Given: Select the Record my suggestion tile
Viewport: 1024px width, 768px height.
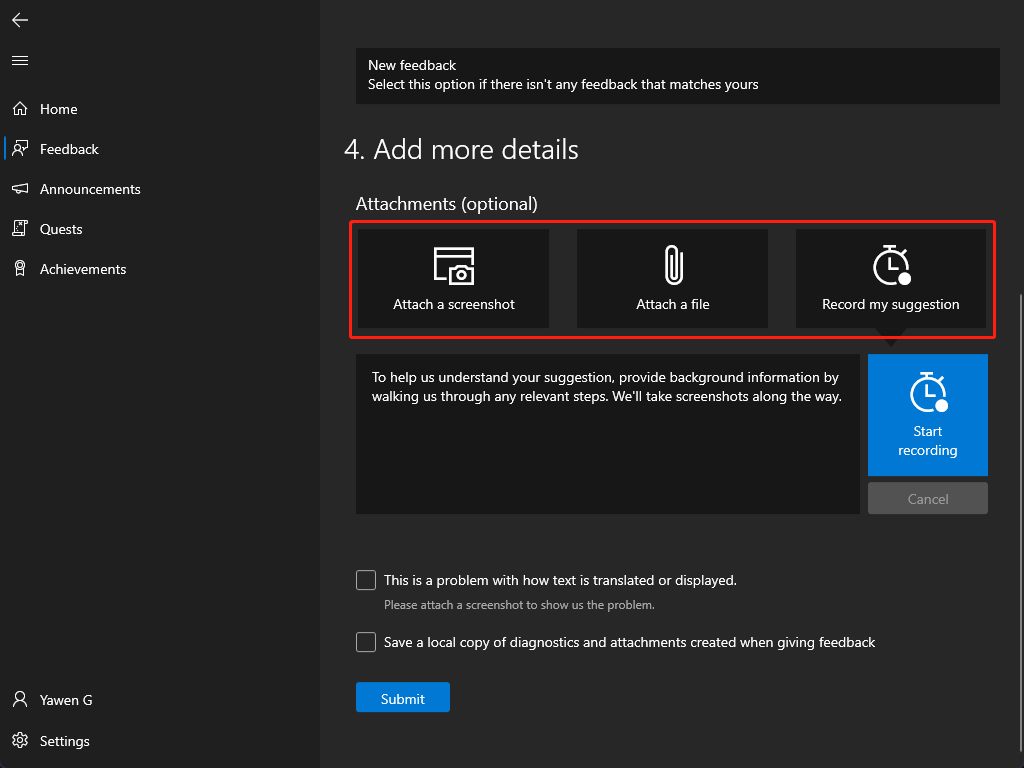Looking at the screenshot, I should coord(890,278).
